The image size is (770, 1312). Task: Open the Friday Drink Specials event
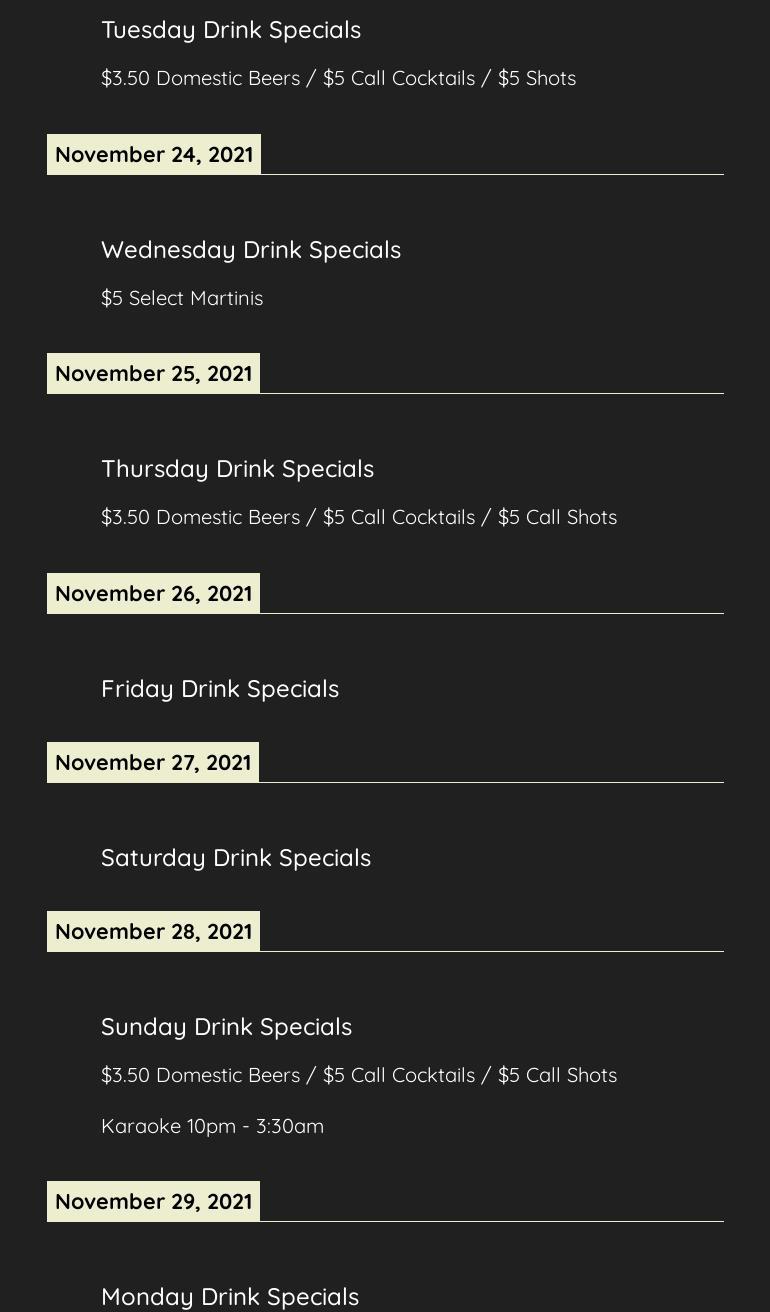pos(220,689)
